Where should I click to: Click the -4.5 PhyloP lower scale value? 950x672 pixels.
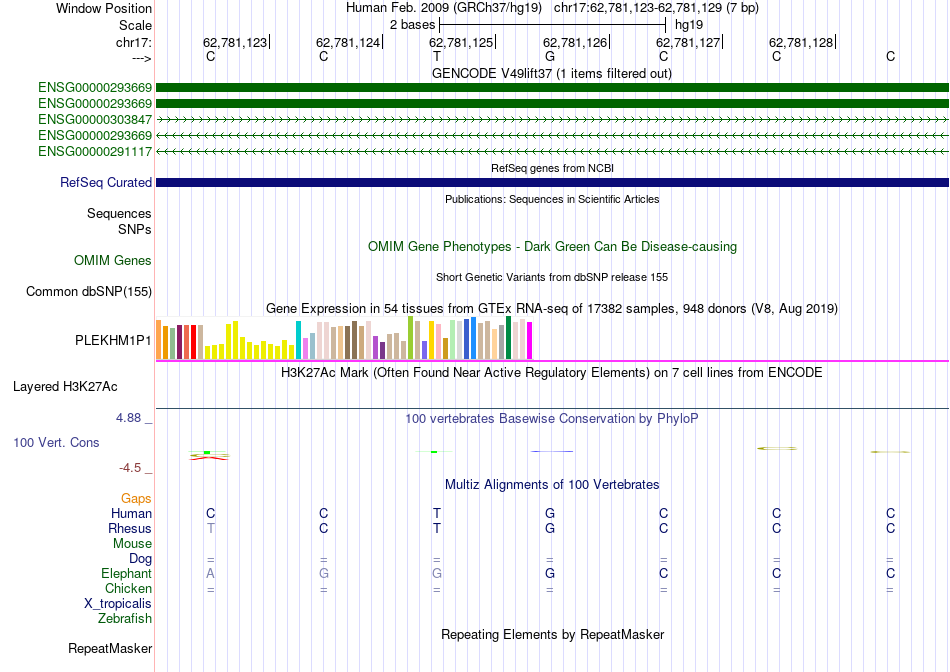pyautogui.click(x=130, y=468)
